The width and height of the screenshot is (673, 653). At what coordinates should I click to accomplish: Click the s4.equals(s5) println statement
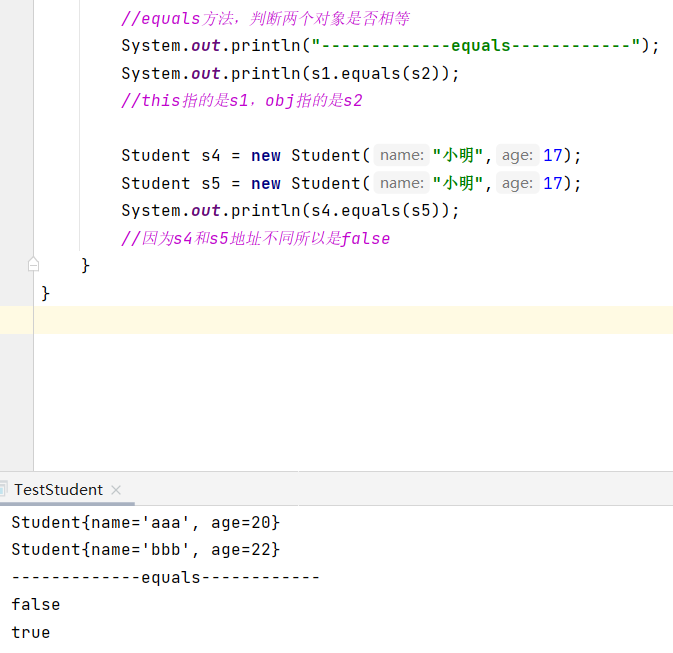(x=290, y=211)
